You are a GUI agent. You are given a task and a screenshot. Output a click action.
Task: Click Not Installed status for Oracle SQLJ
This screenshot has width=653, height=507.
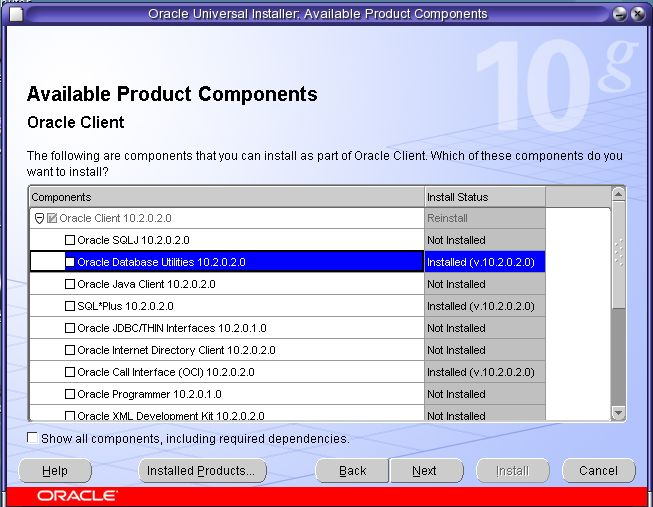pyautogui.click(x=485, y=240)
